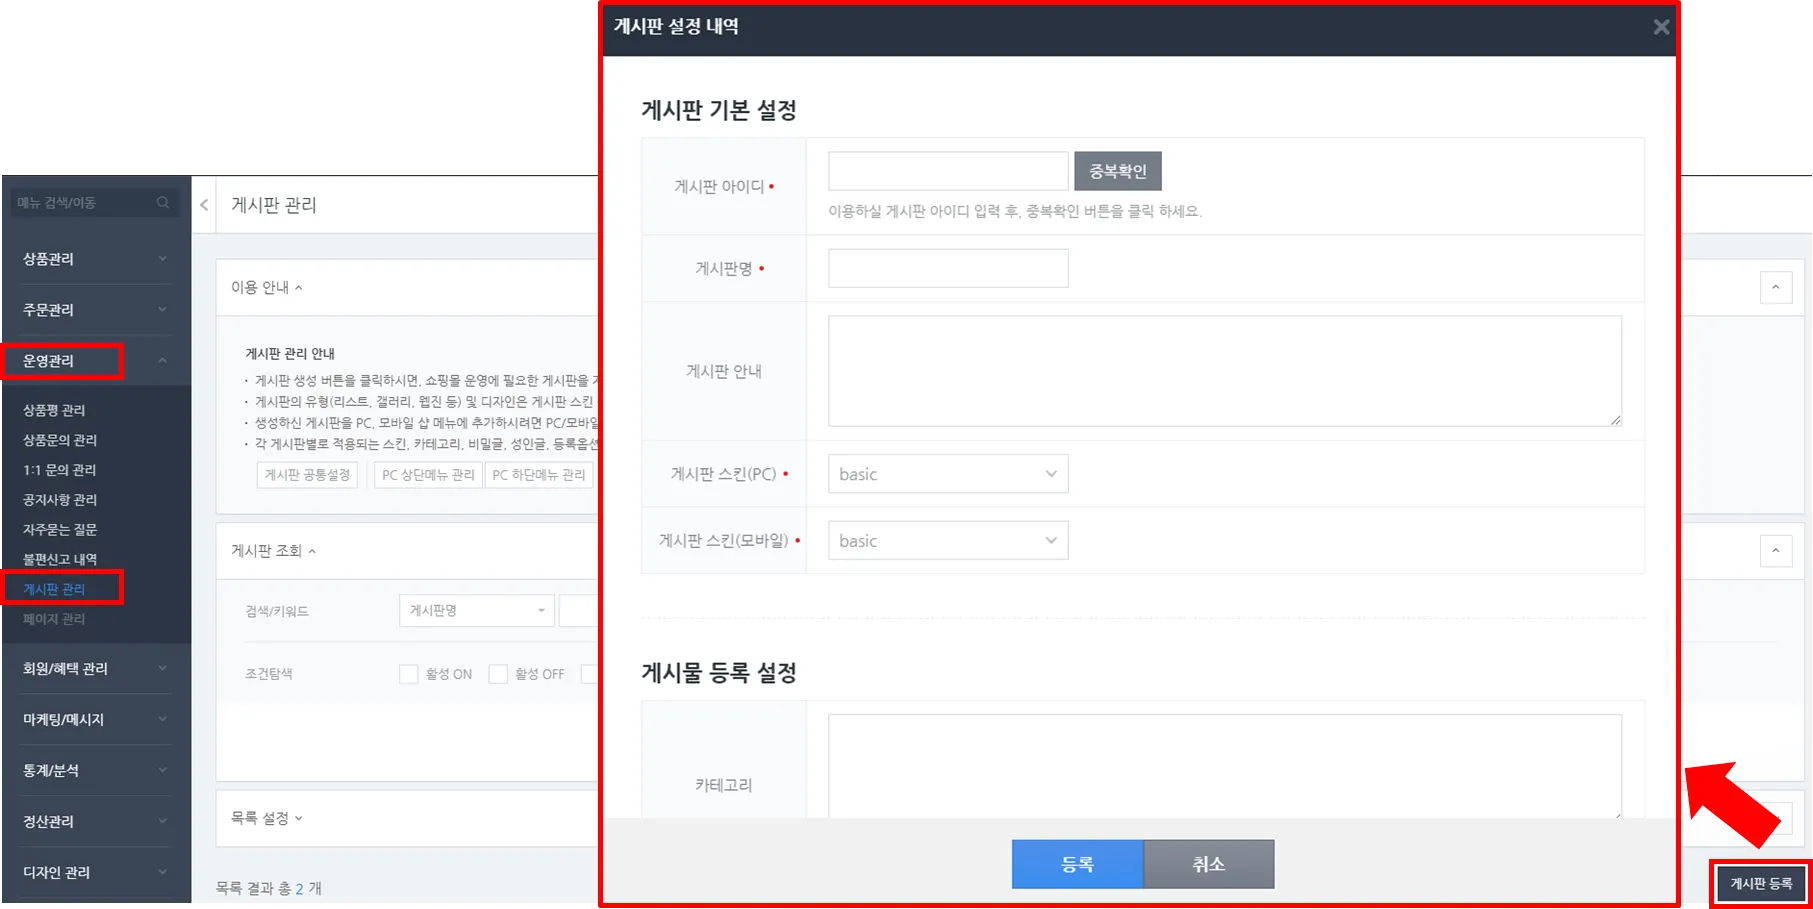
Task: Open the 게시판 스킨(PC) dropdown
Action: pos(948,474)
